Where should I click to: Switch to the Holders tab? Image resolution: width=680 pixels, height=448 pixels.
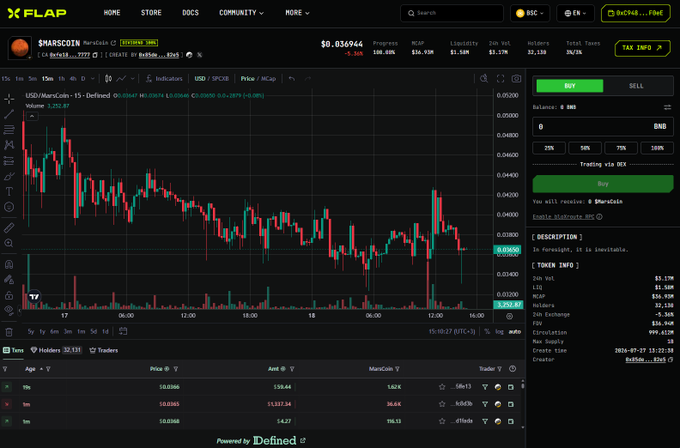tap(56, 350)
